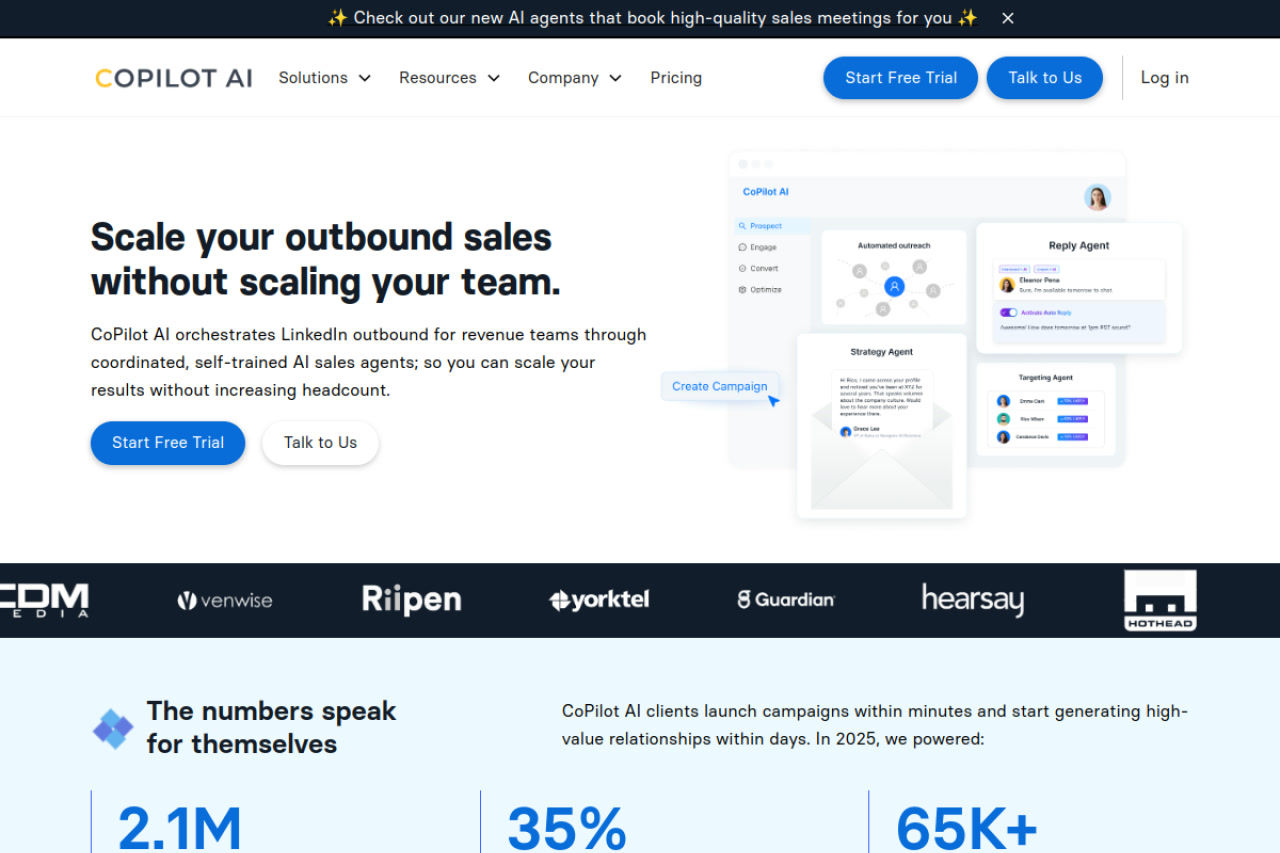
Task: Click the "CoPilot AI" title in the dashboard preview
Action: tap(766, 192)
